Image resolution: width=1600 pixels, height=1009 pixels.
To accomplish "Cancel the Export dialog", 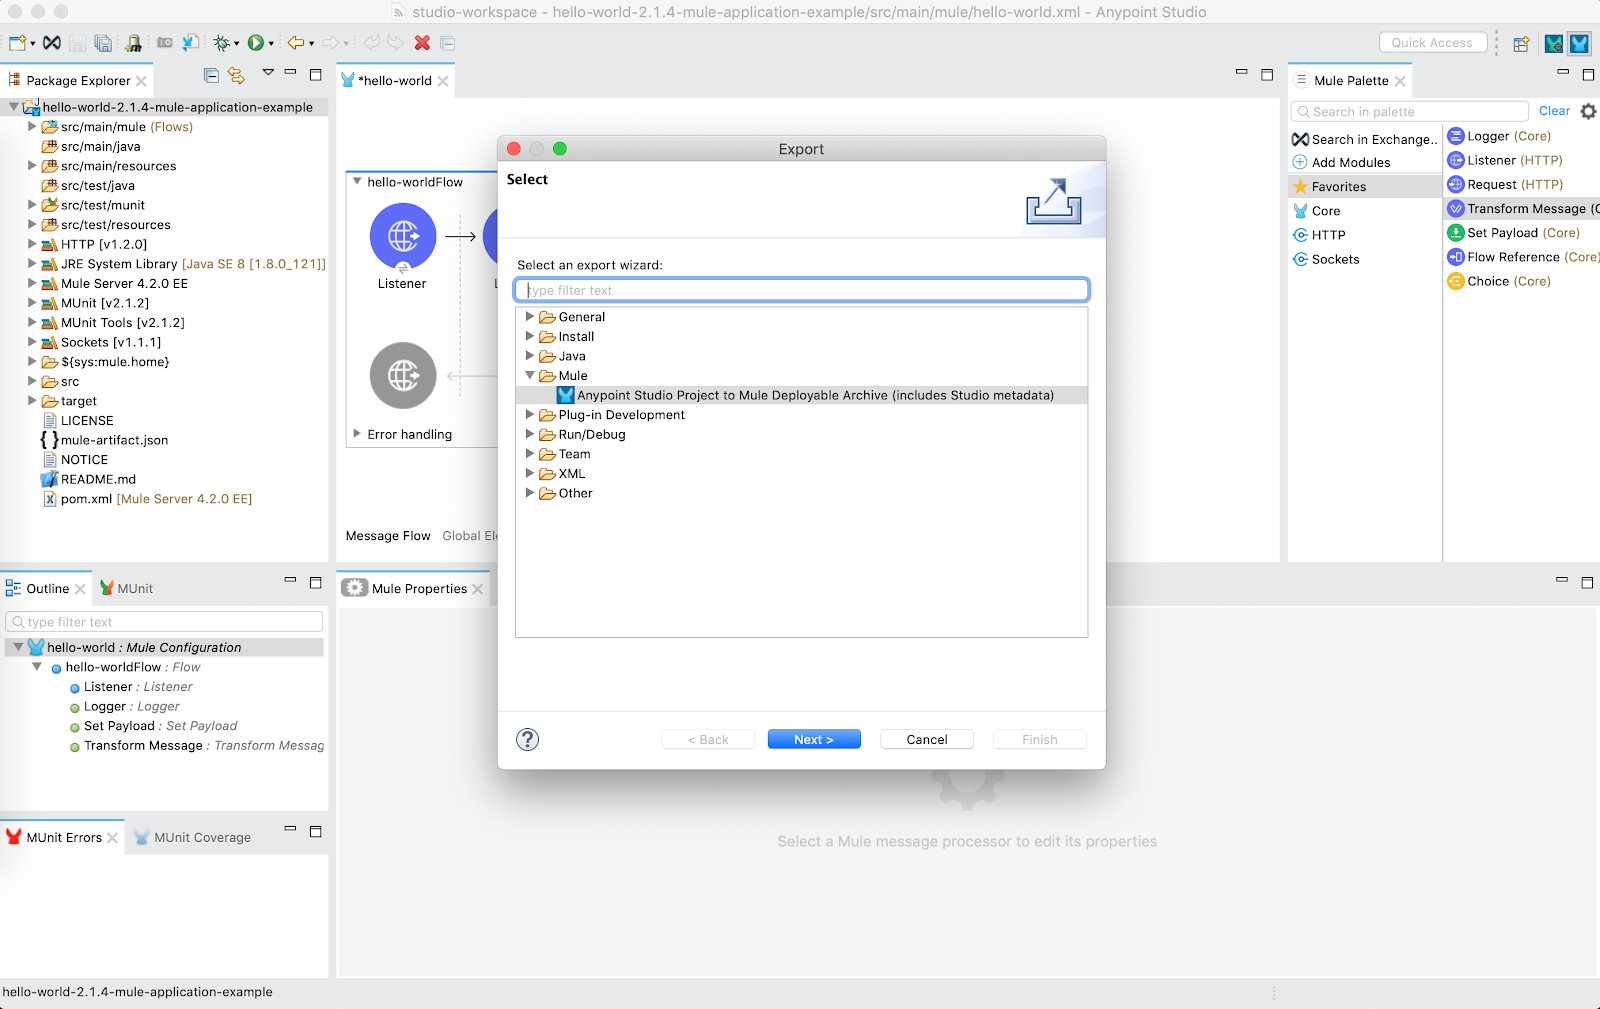I will click(x=927, y=740).
